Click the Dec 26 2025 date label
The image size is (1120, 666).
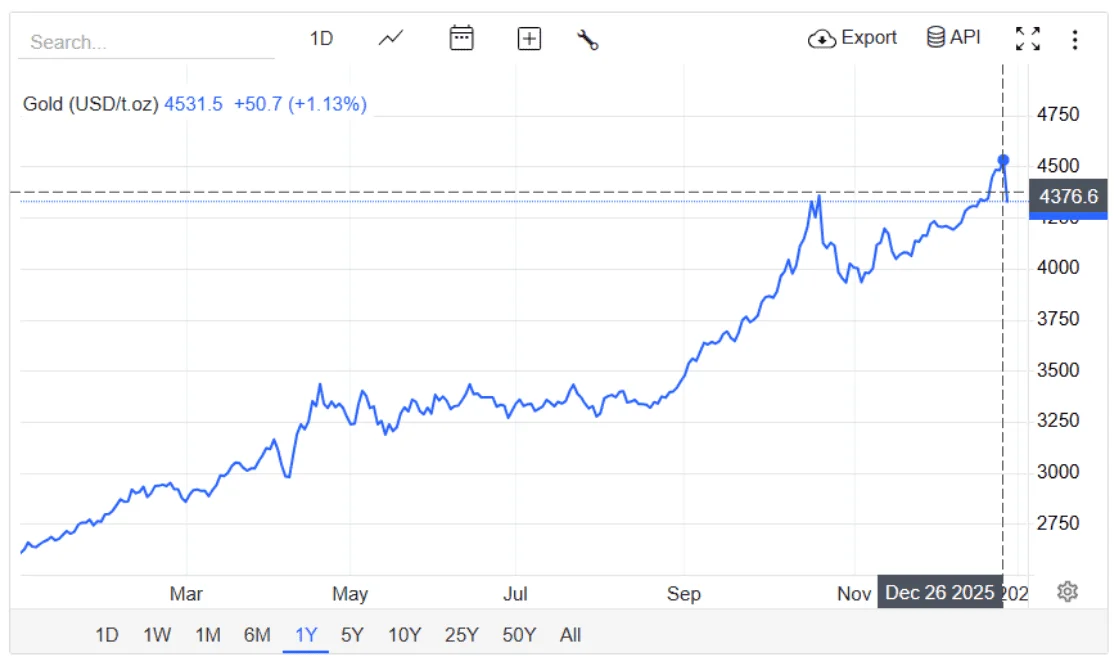coord(939,592)
